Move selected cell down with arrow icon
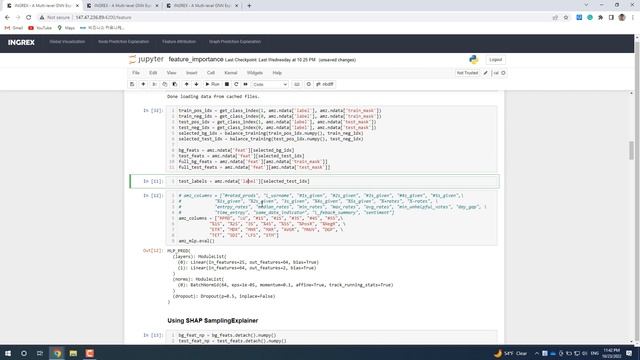Screen dimensions: 640x360 196,84
